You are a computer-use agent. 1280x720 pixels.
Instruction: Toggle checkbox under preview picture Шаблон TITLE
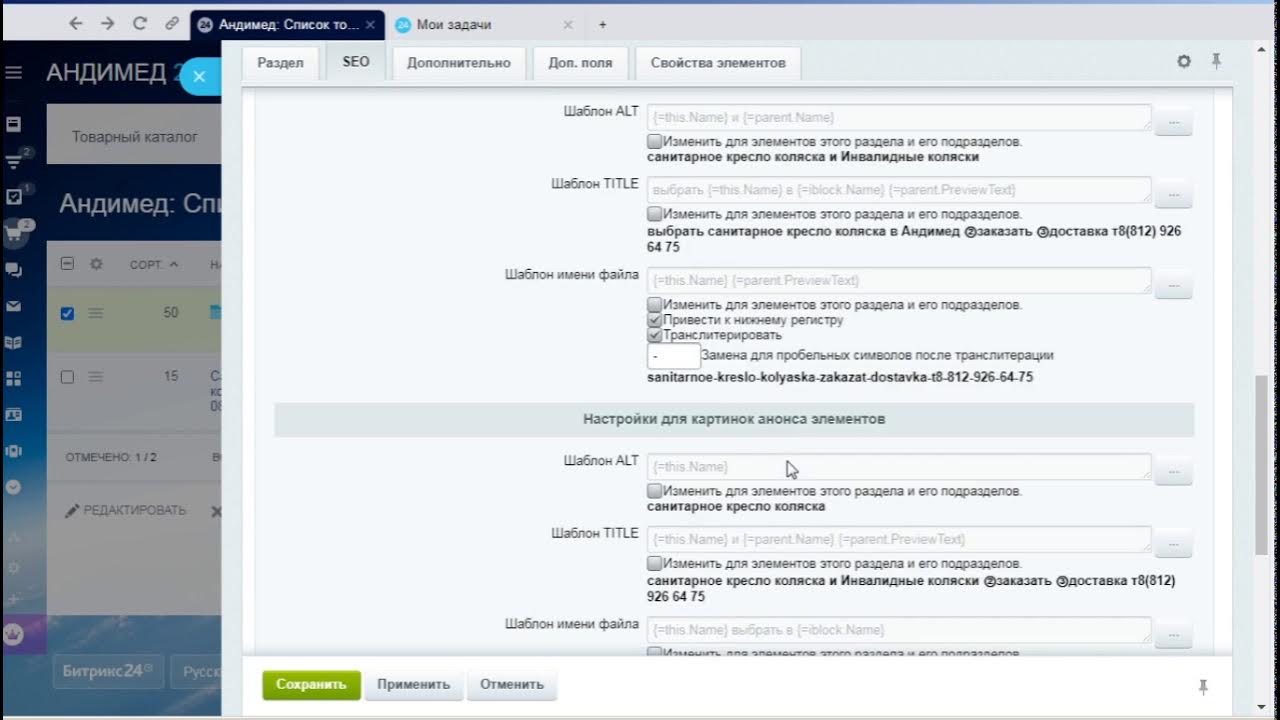(x=654, y=563)
